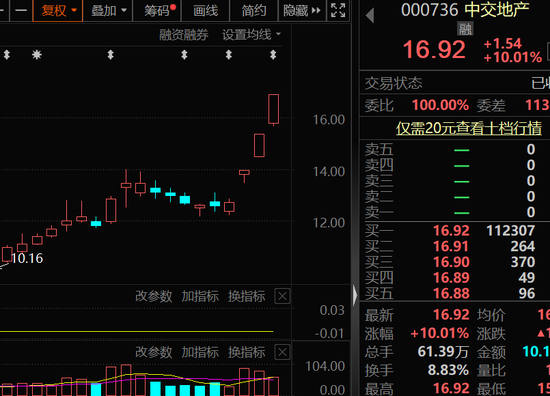Click the 筹码 toolbar button
The height and width of the screenshot is (396, 550).
point(157,11)
